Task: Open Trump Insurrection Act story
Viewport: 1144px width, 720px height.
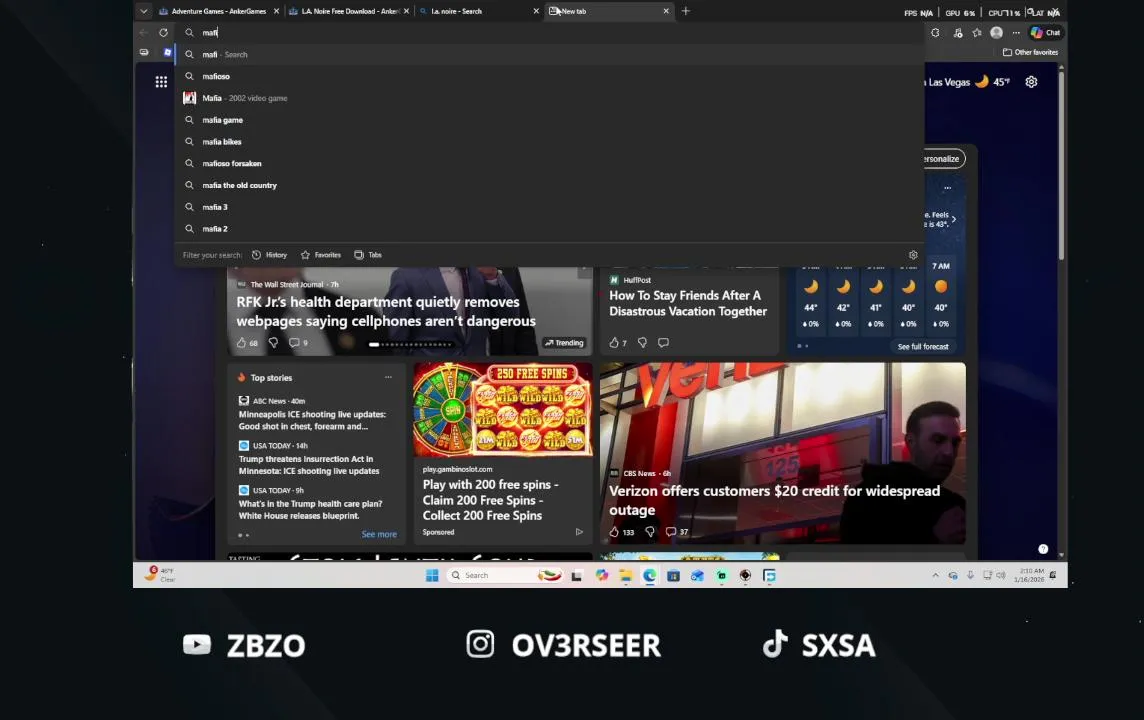Action: pyautogui.click(x=309, y=465)
